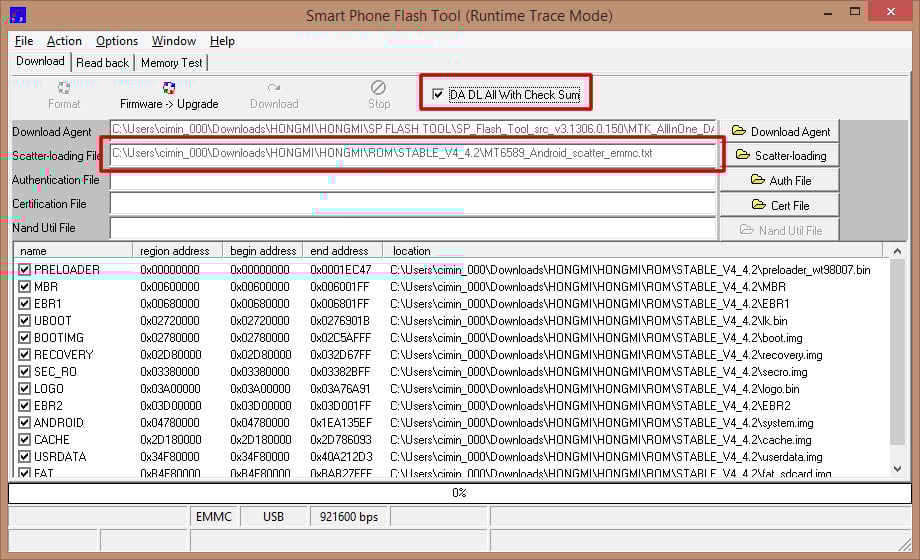
Task: Toggle DA DL All With Check Sum checkbox
Action: [437, 94]
